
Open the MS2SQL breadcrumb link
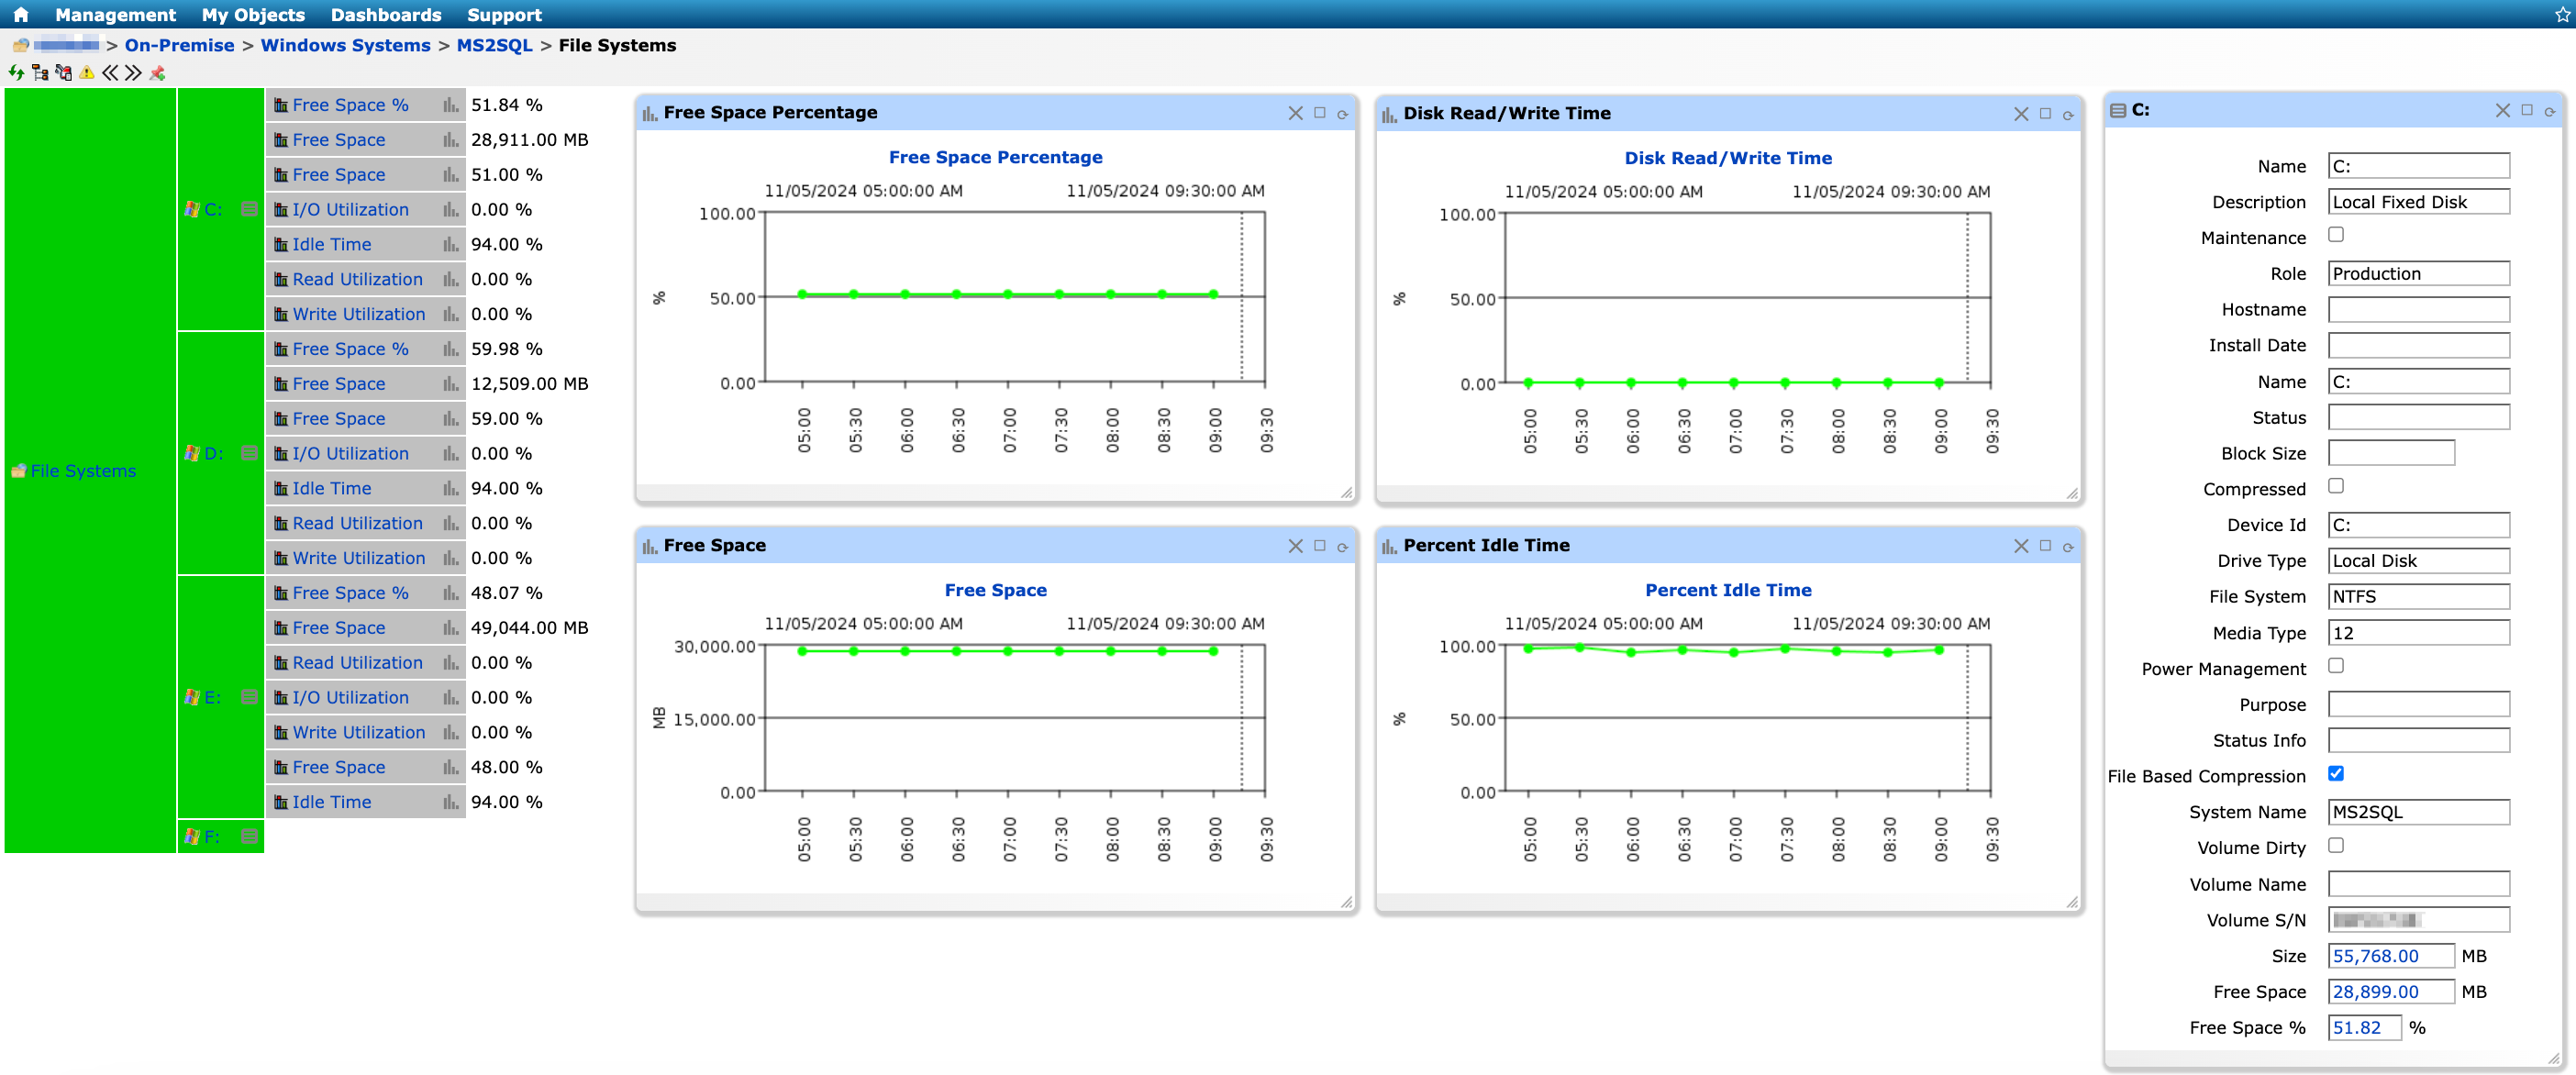pos(495,45)
